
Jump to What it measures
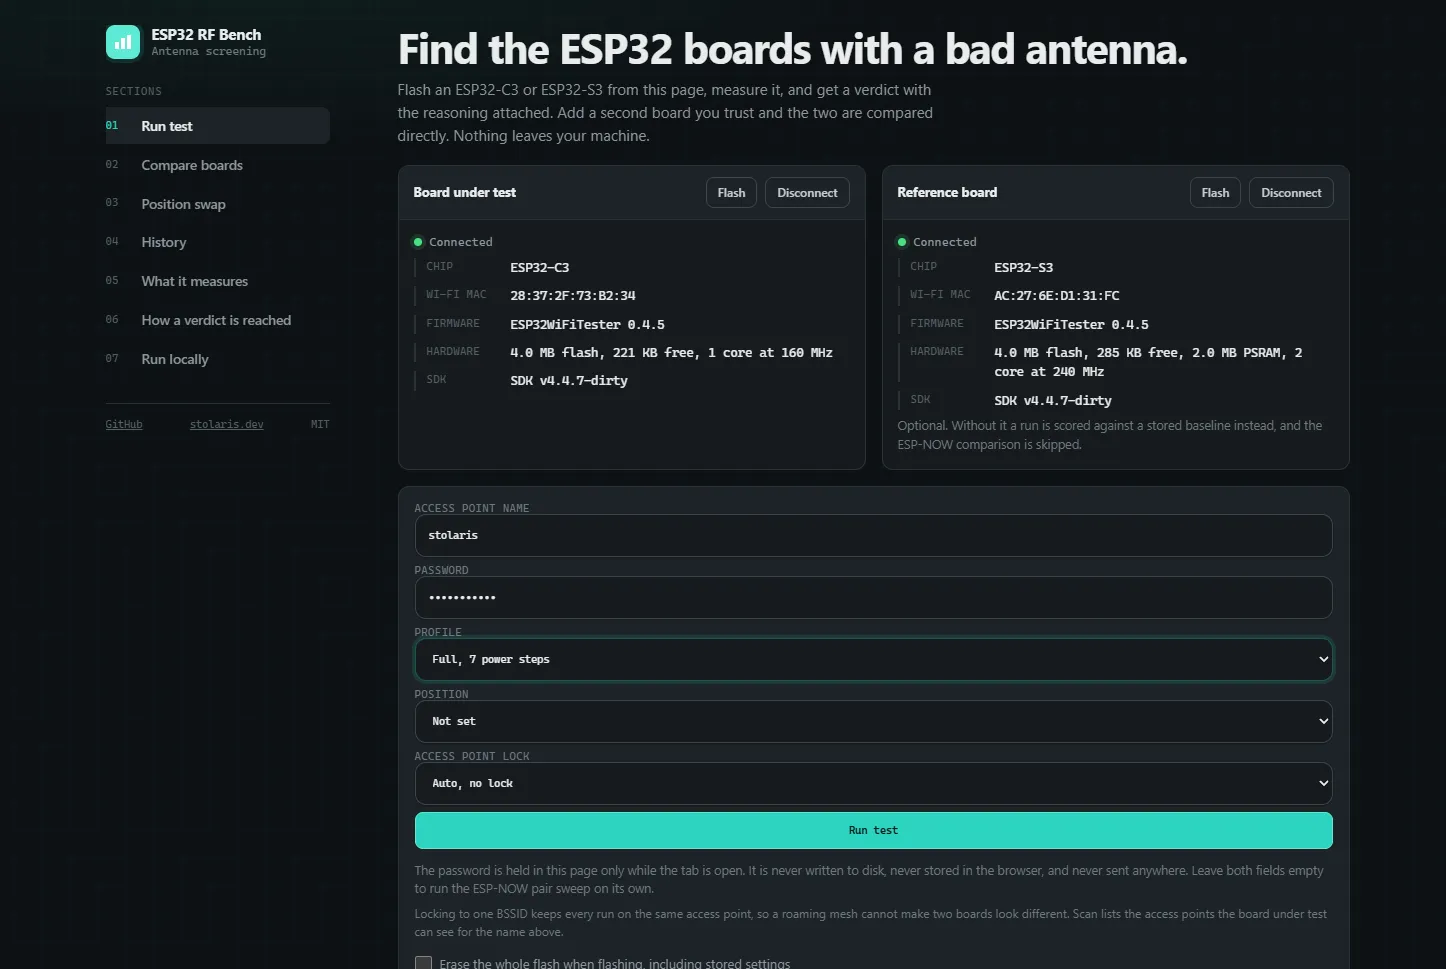coord(217,281)
